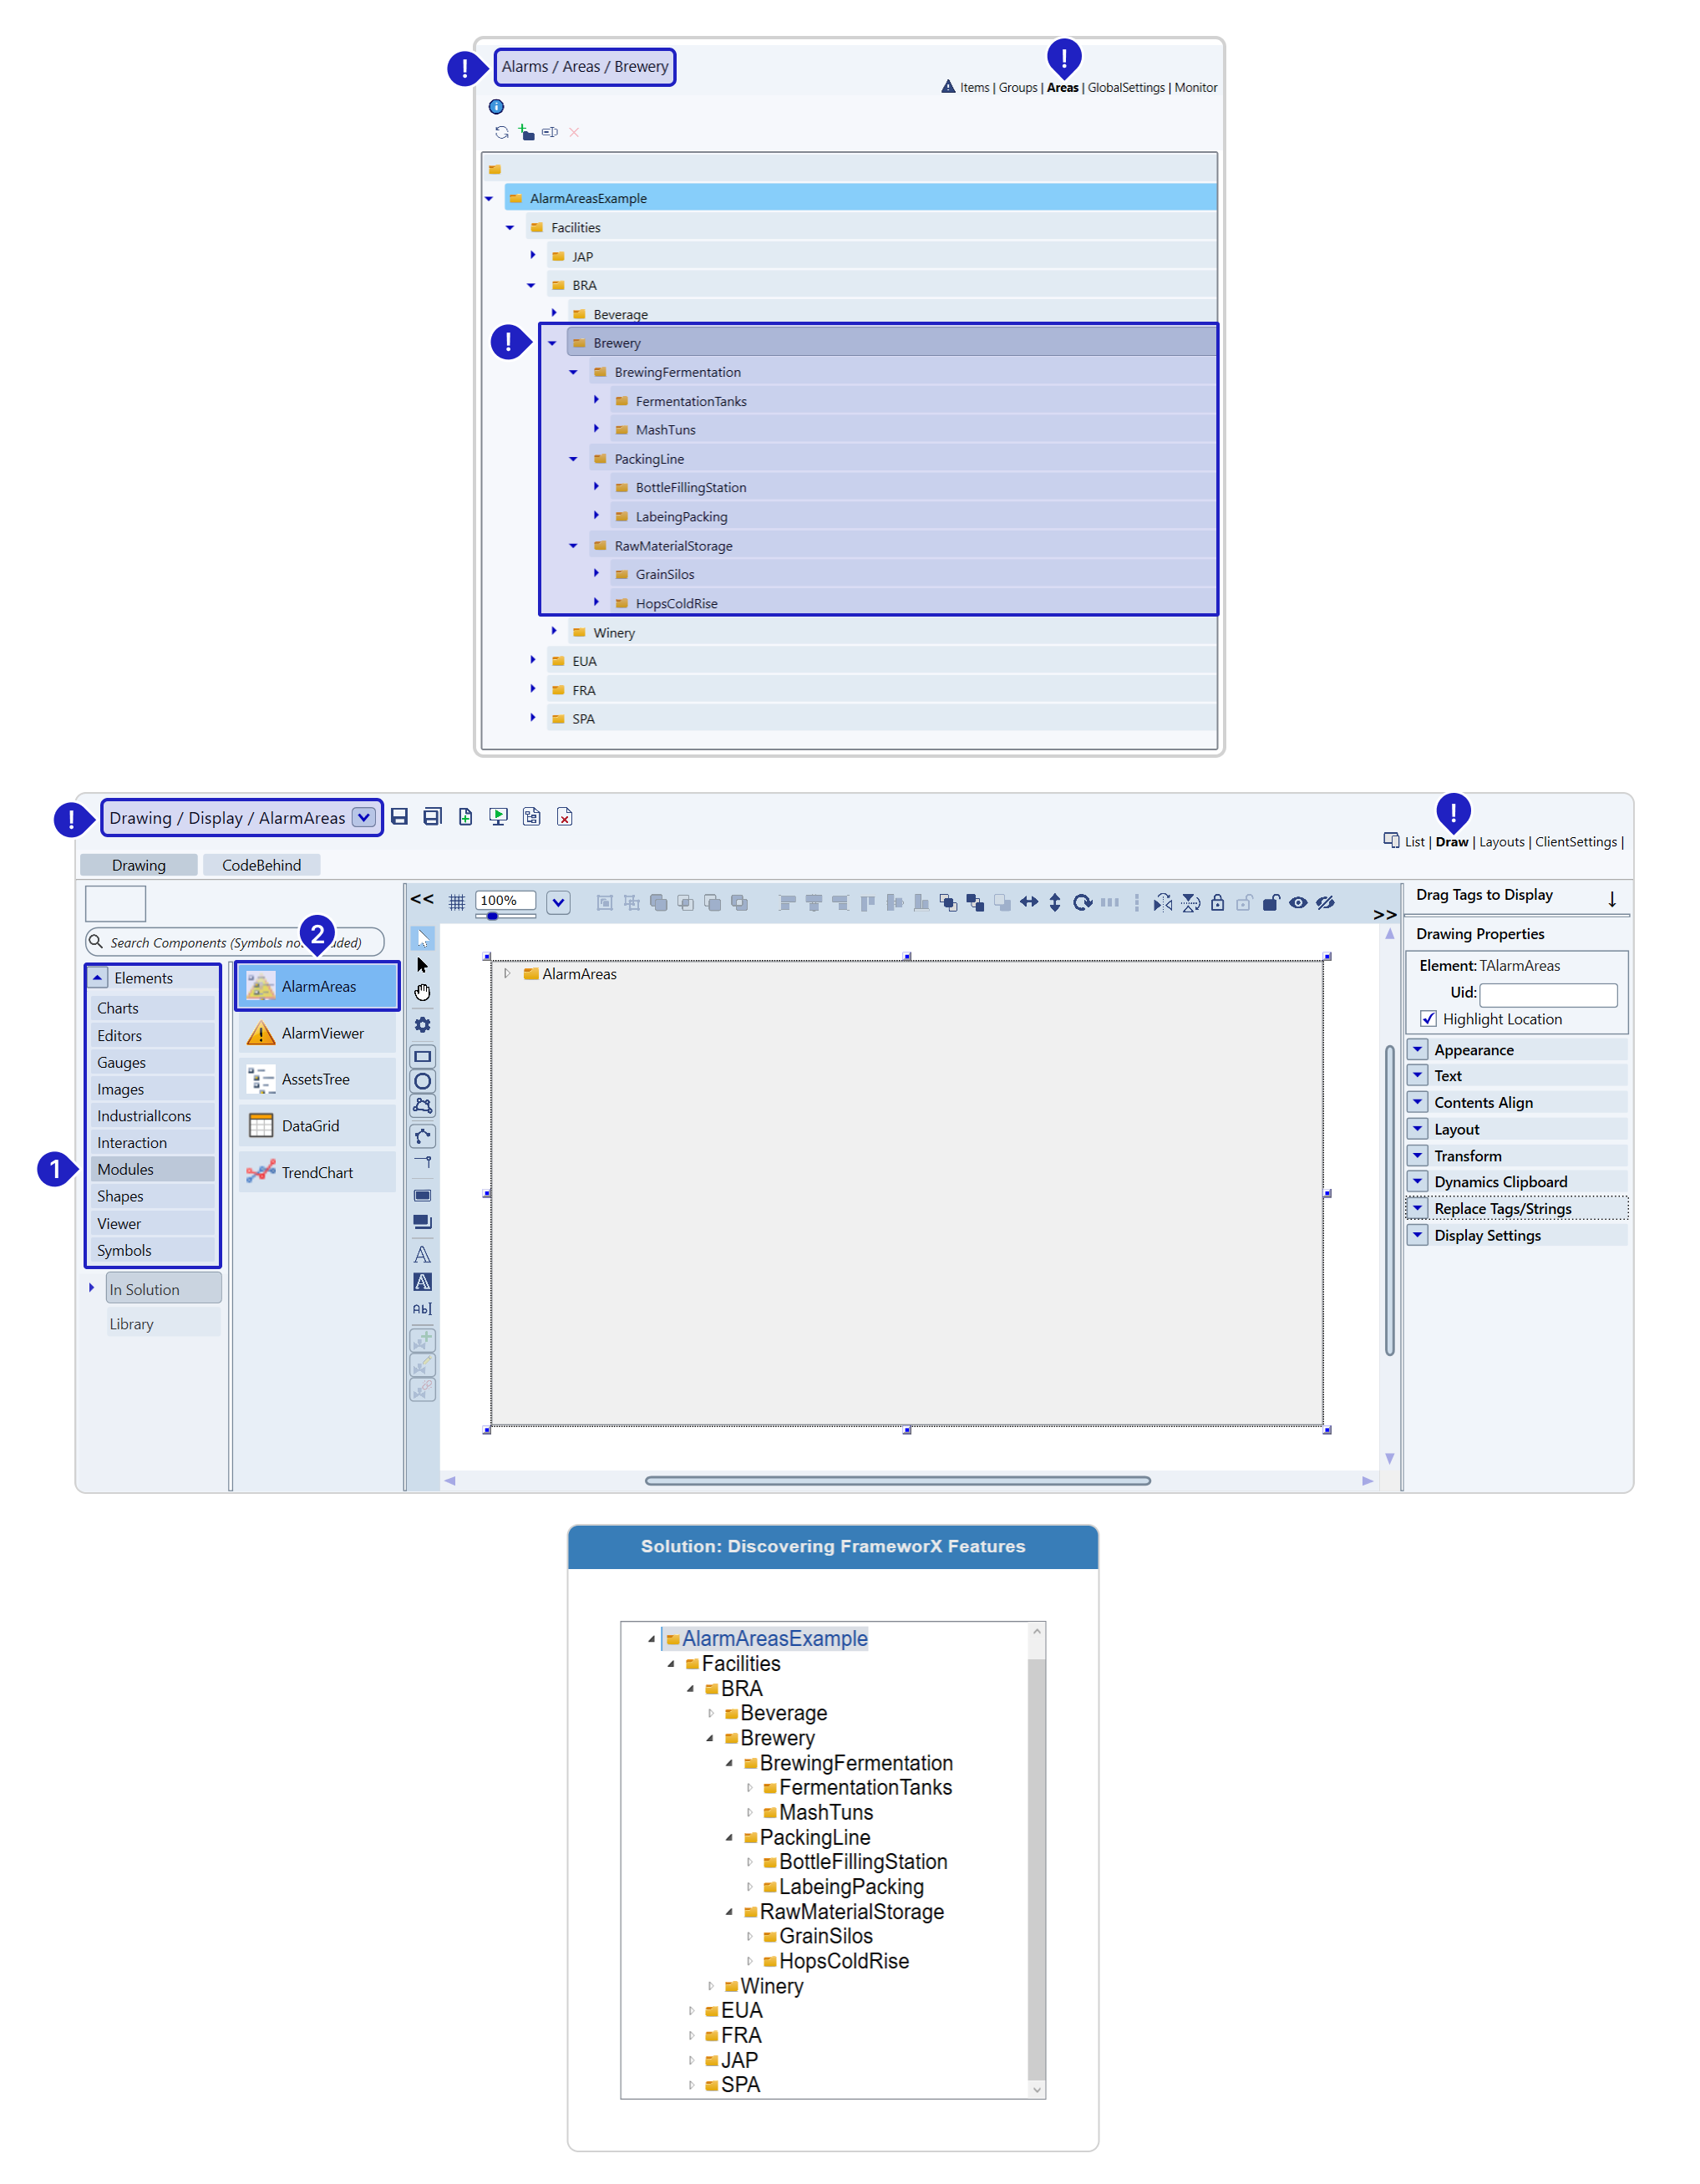Toggle the Highlight Location checkbox

1428,1019
